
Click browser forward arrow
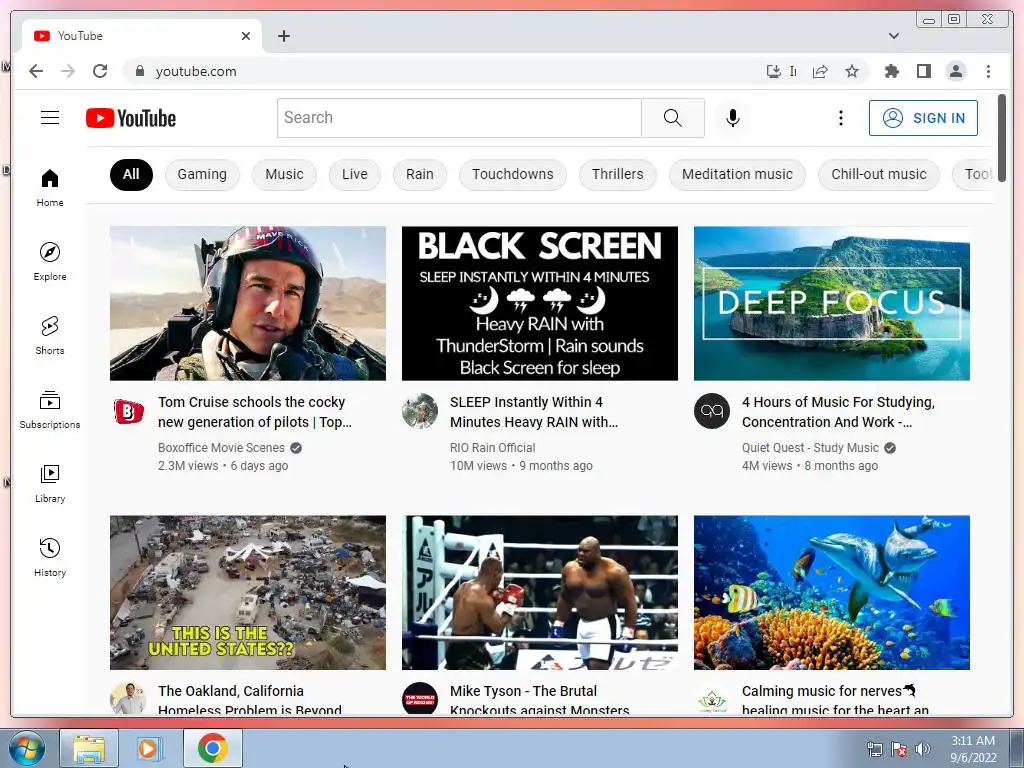[x=68, y=71]
